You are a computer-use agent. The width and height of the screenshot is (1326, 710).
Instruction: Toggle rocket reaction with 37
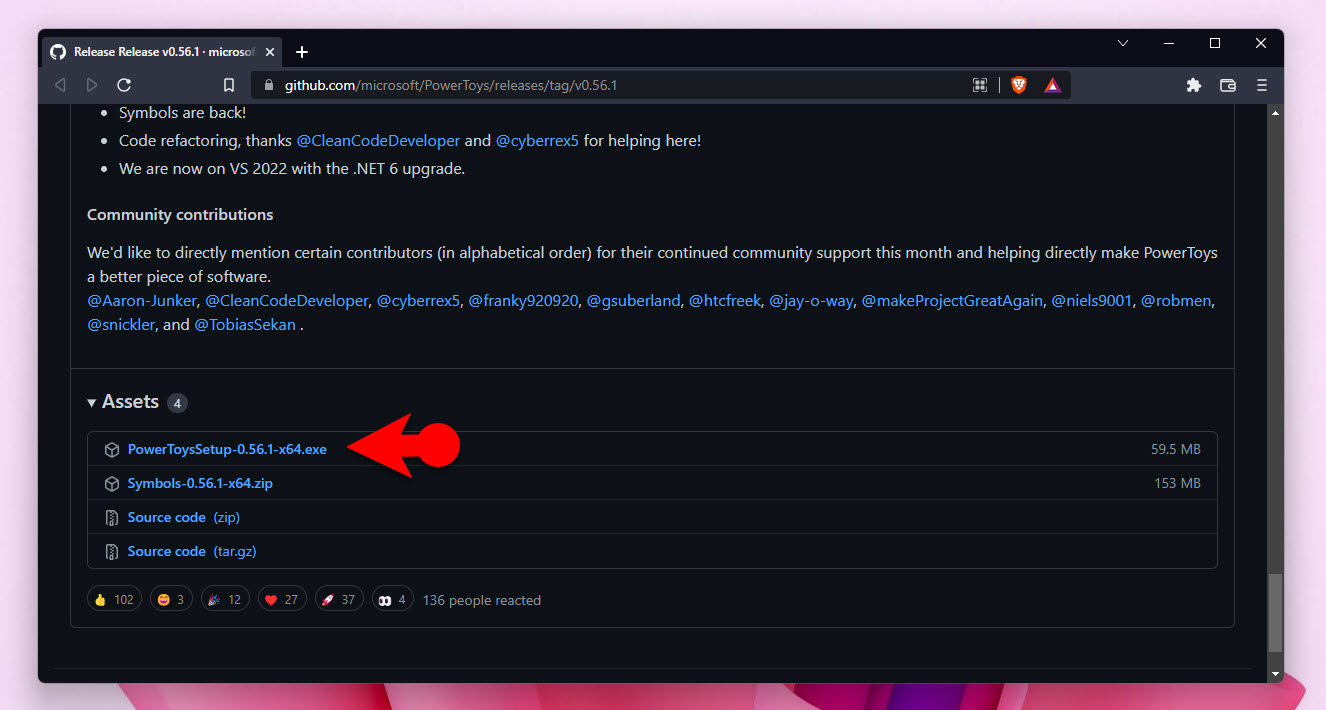[339, 600]
